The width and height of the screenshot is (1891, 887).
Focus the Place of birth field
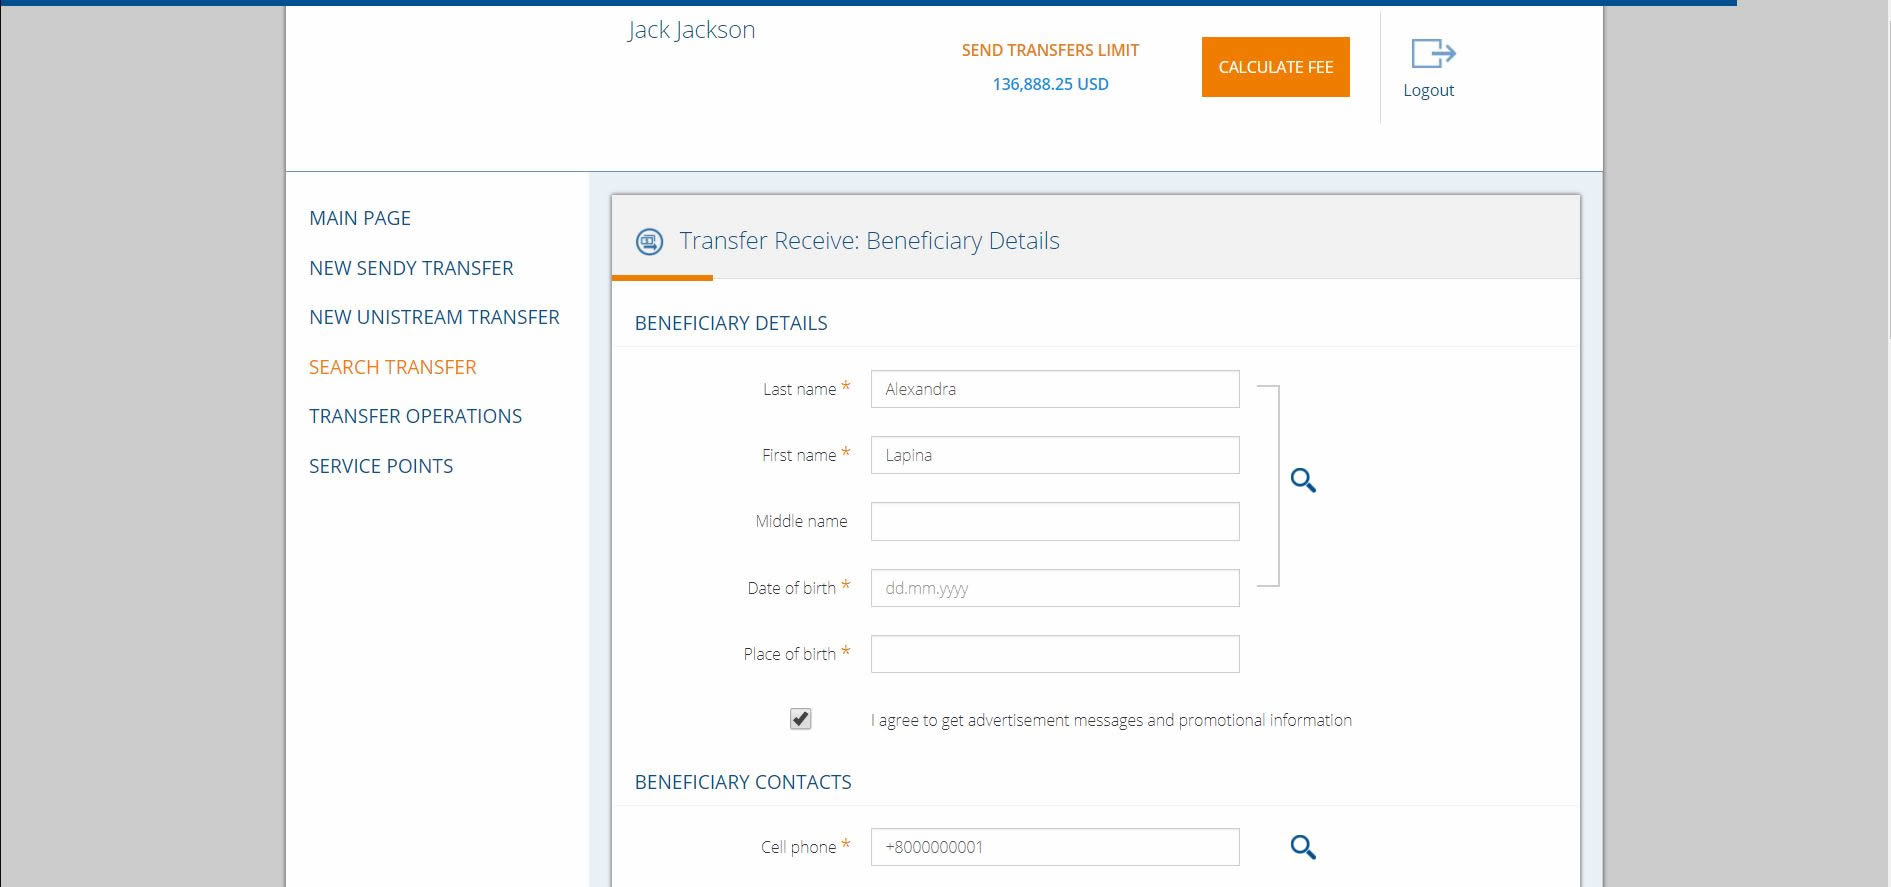pyautogui.click(x=1055, y=654)
